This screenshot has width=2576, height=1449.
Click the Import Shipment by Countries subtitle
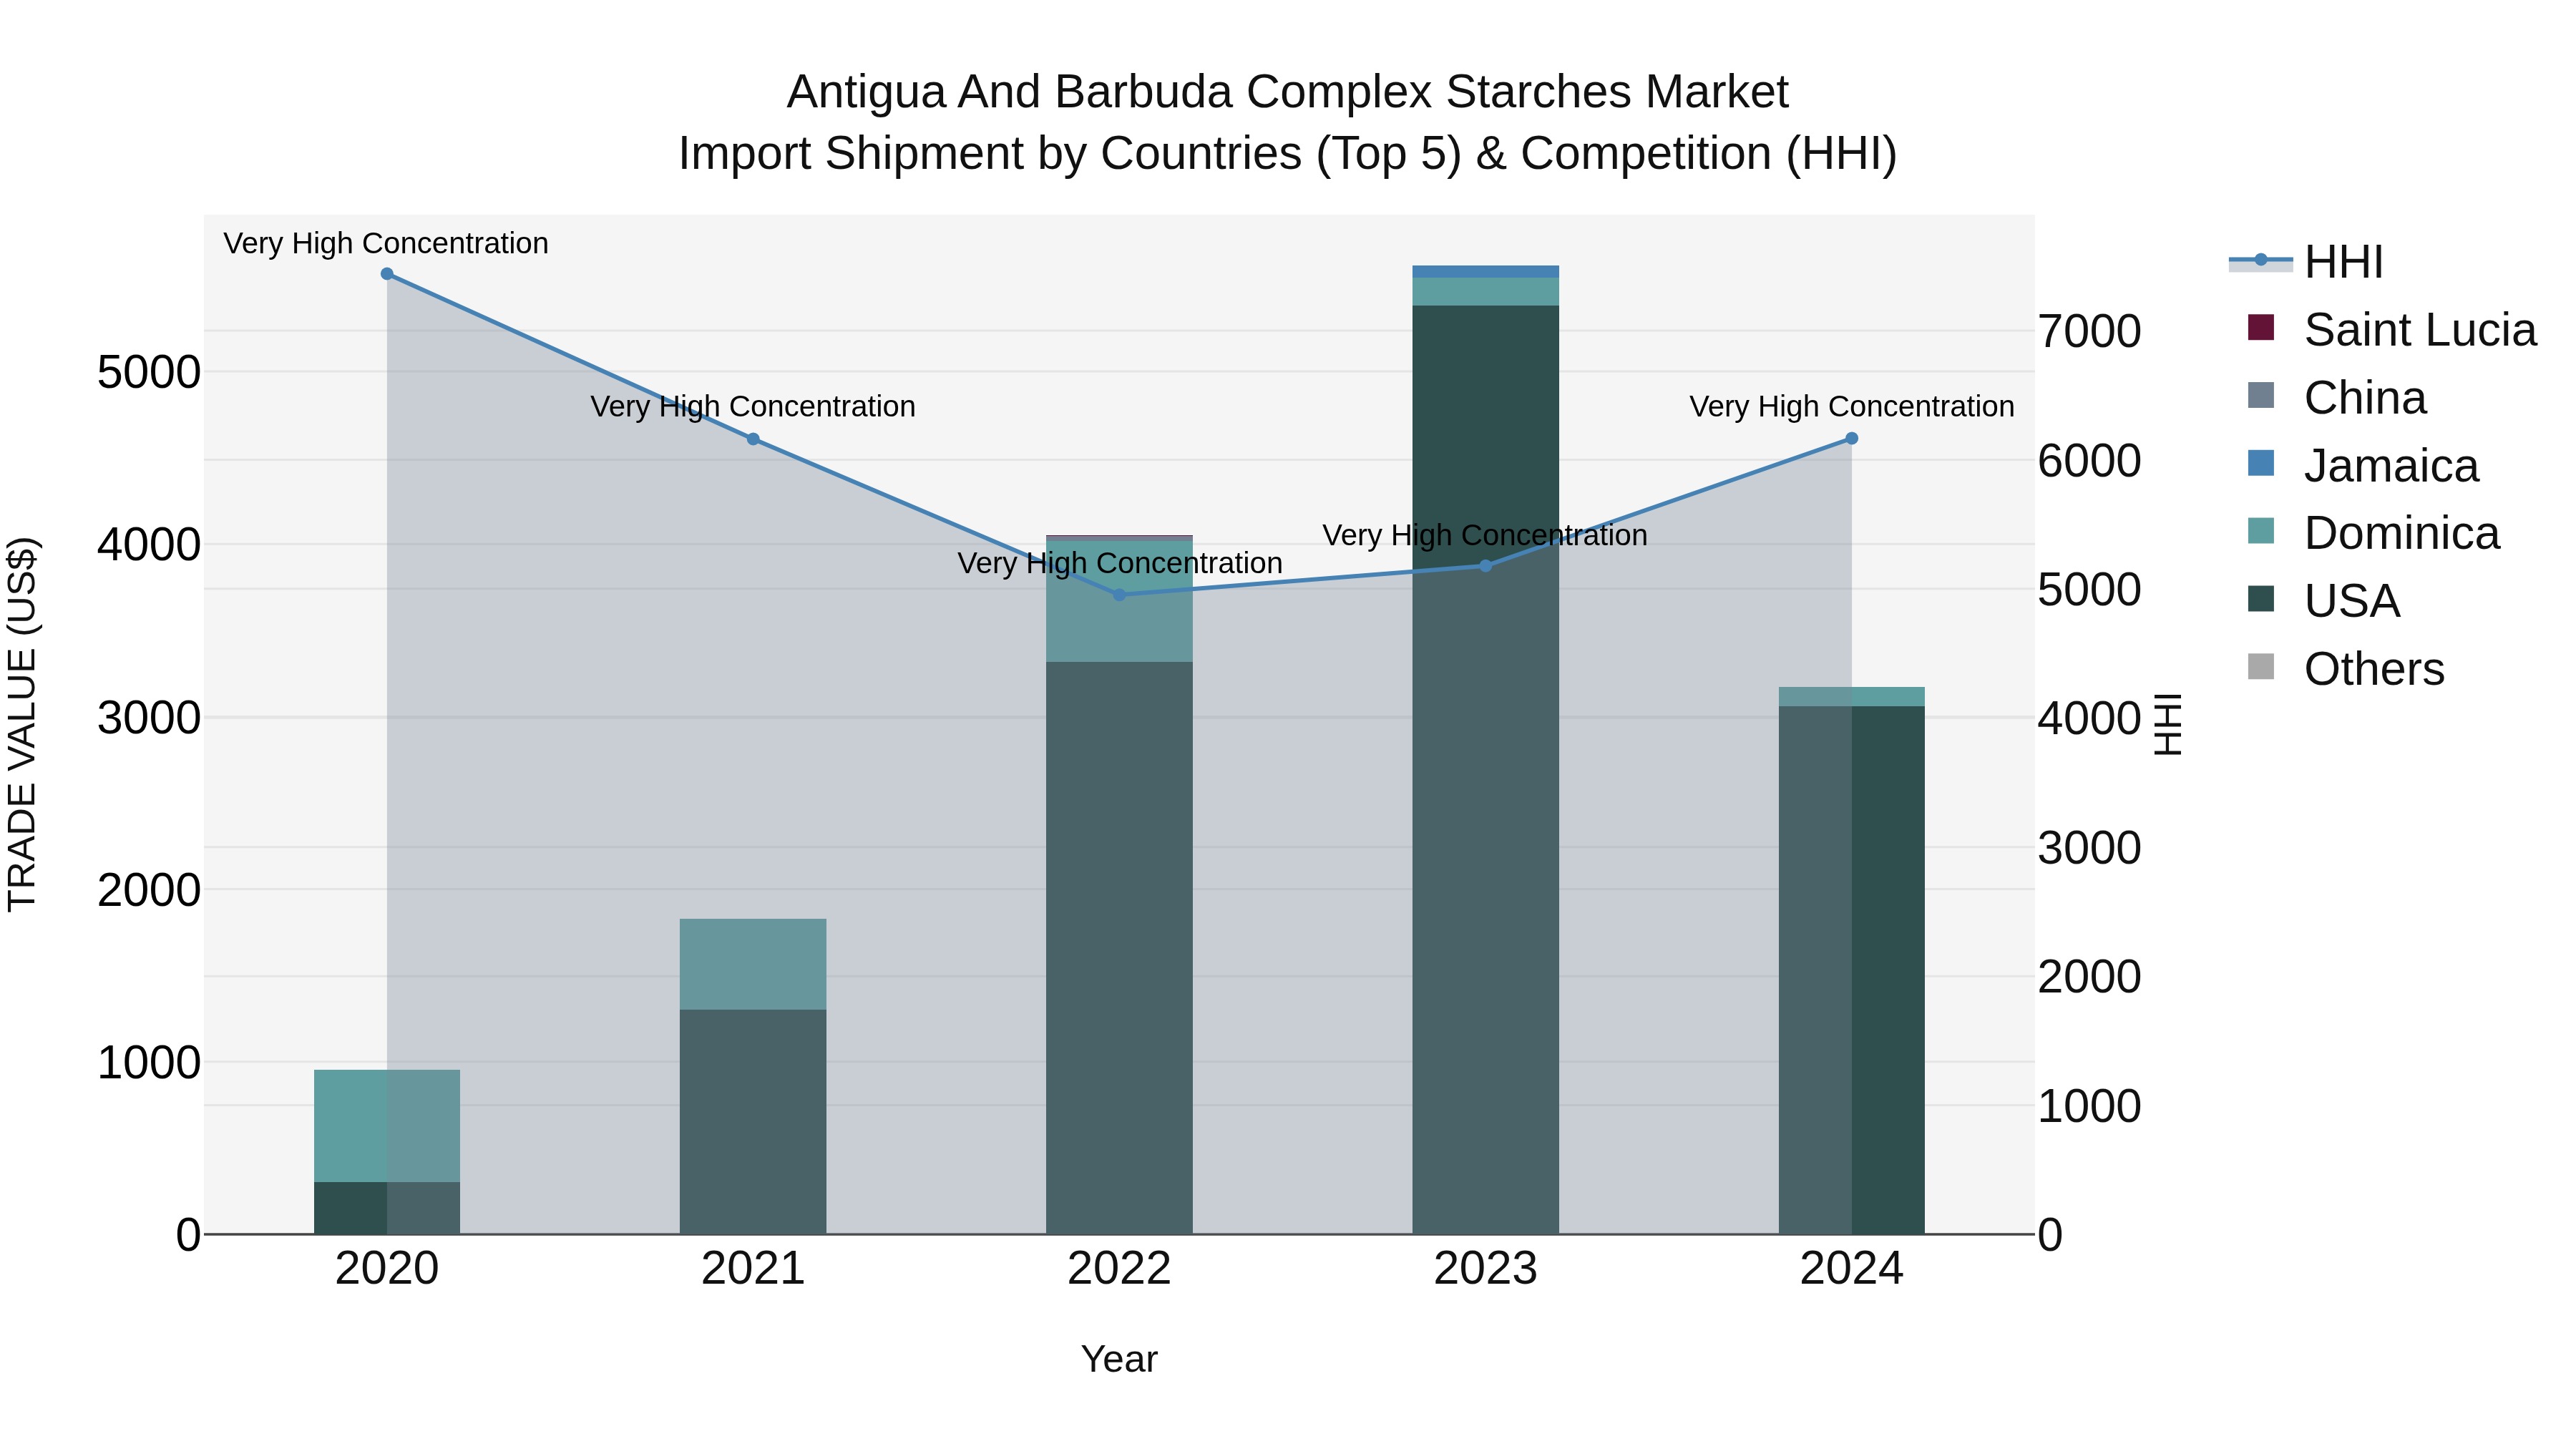(x=1288, y=154)
